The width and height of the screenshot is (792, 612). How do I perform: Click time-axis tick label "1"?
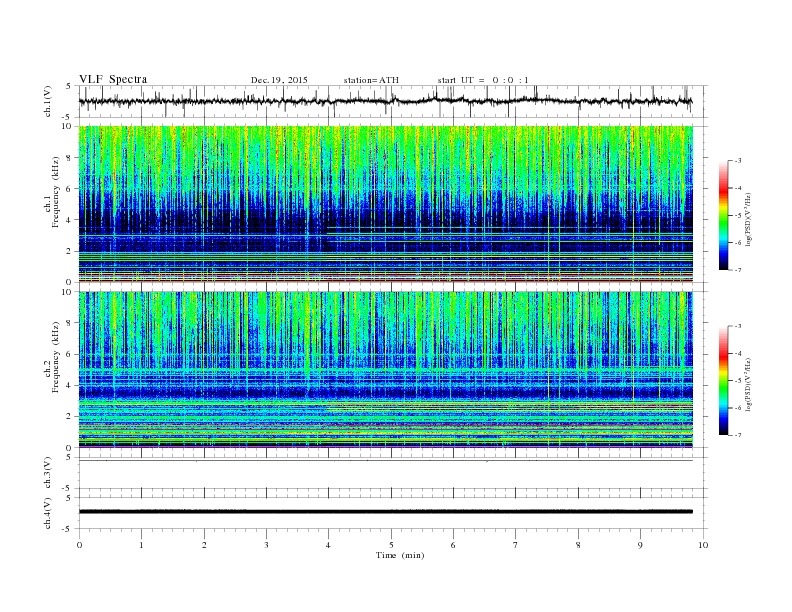141,545
